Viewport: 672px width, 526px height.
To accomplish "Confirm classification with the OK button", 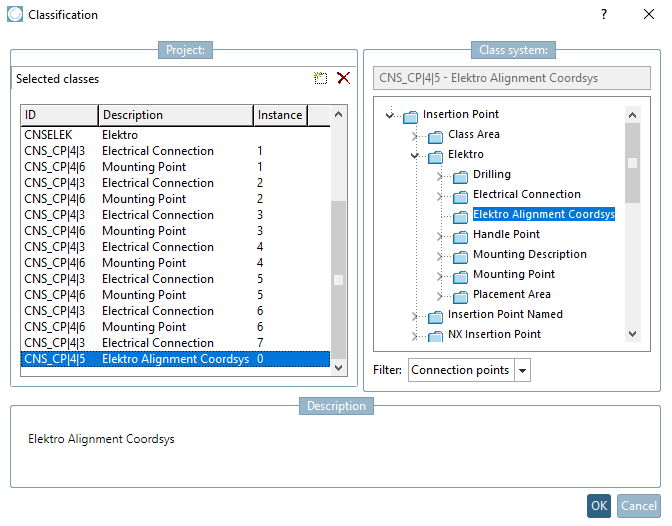I will pyautogui.click(x=599, y=505).
